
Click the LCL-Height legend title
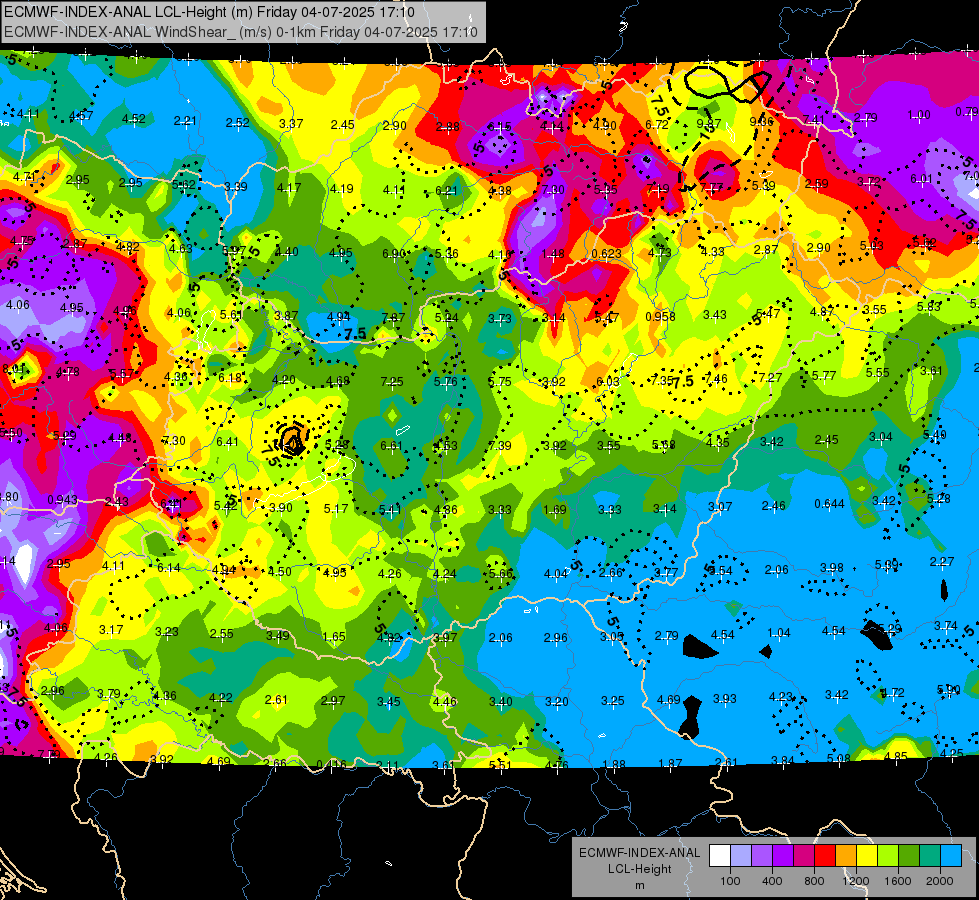pyautogui.click(x=639, y=869)
